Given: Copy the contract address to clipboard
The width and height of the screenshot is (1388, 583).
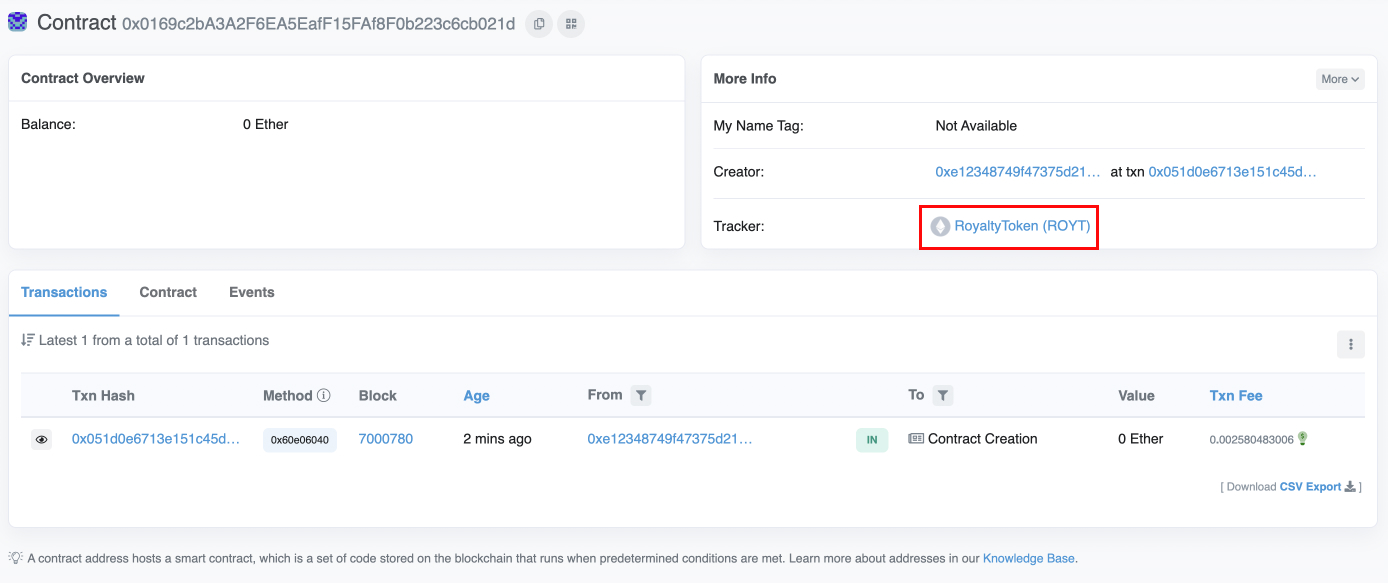Looking at the screenshot, I should click(539, 24).
